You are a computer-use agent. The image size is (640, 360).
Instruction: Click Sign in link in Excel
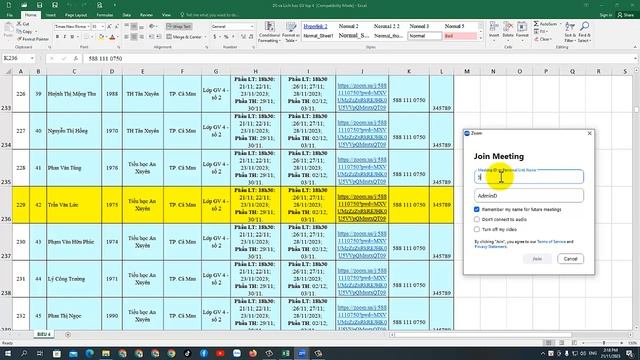pos(606,15)
